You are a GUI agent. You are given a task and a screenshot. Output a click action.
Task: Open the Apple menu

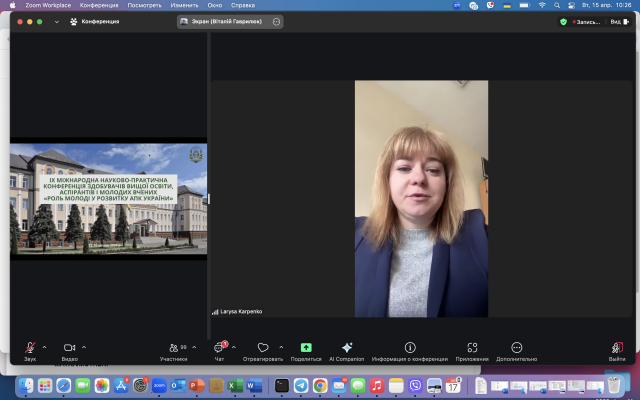point(13,5)
